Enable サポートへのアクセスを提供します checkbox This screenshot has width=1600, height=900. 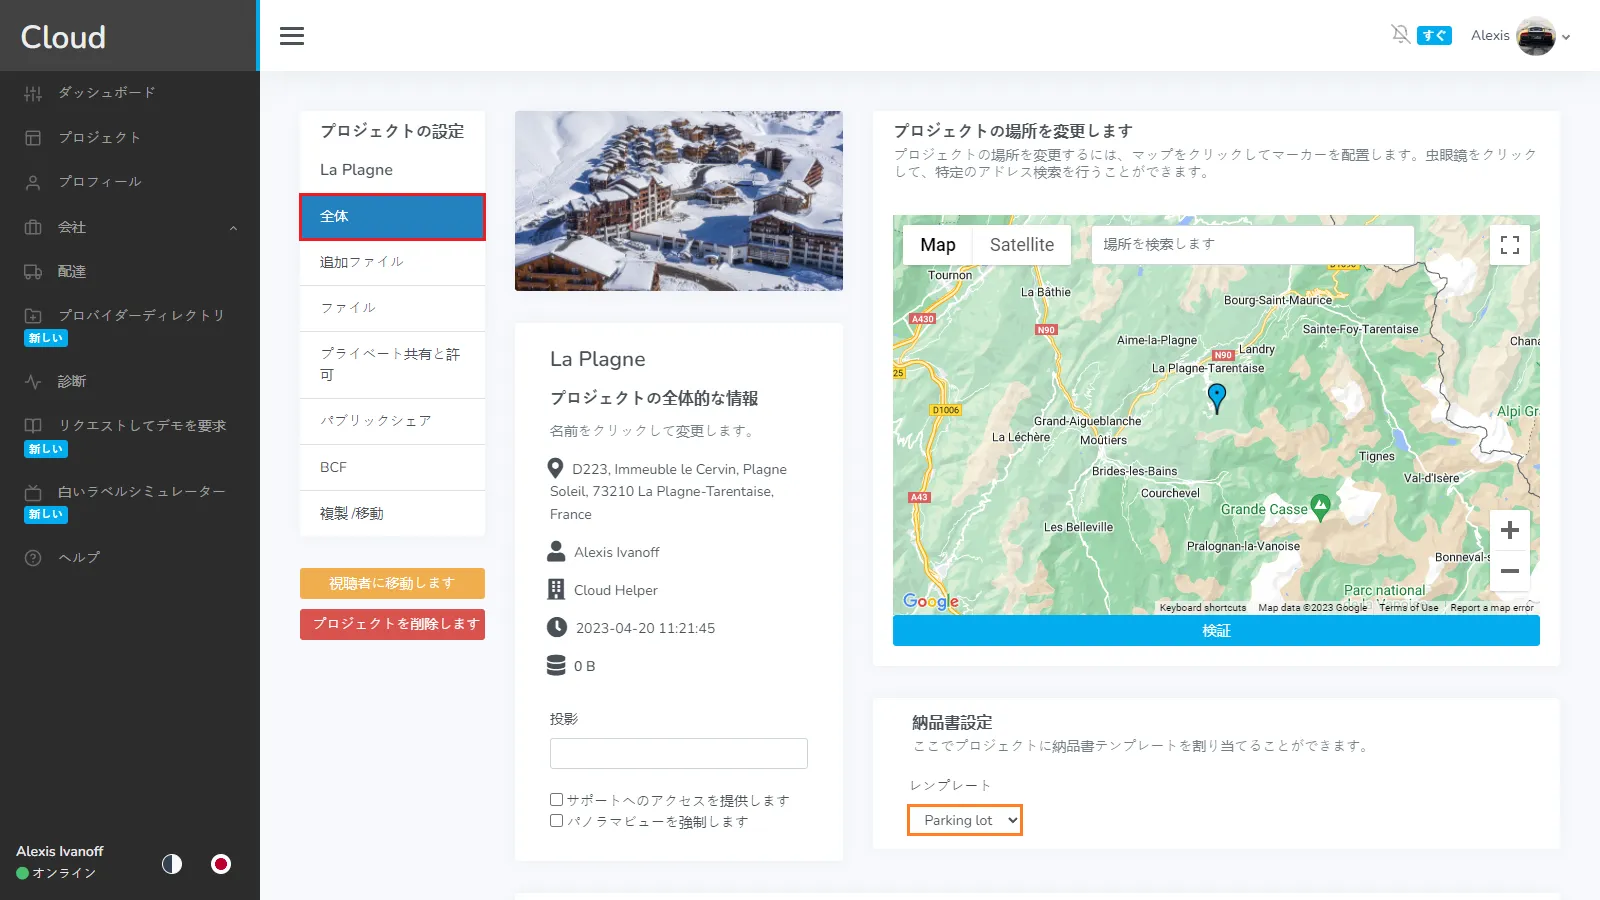coord(556,800)
